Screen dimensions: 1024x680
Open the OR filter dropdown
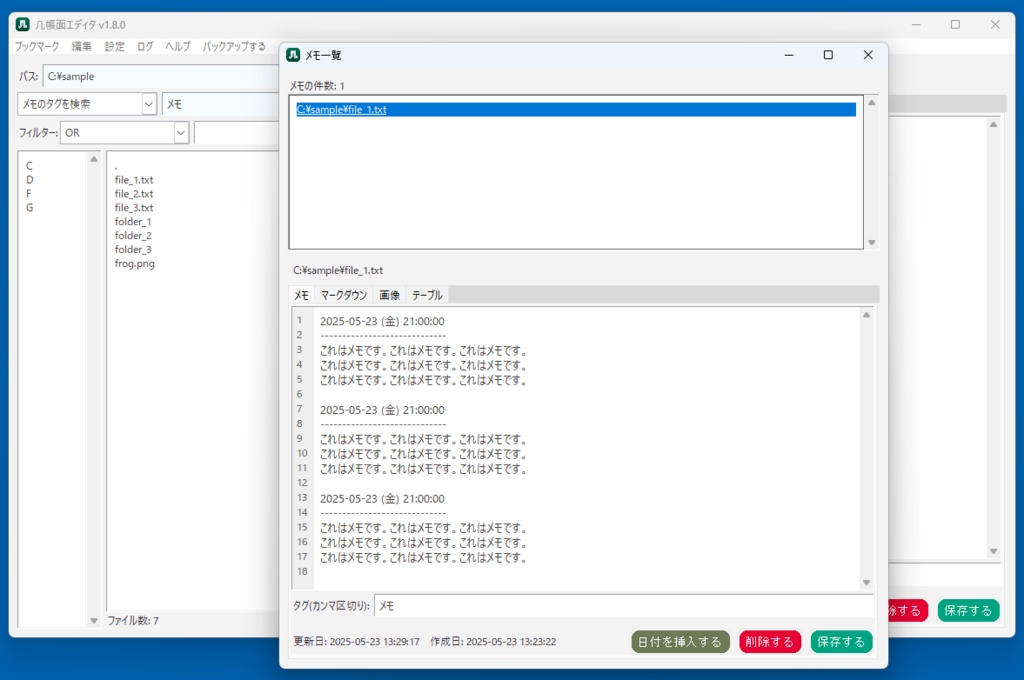pyautogui.click(x=181, y=133)
